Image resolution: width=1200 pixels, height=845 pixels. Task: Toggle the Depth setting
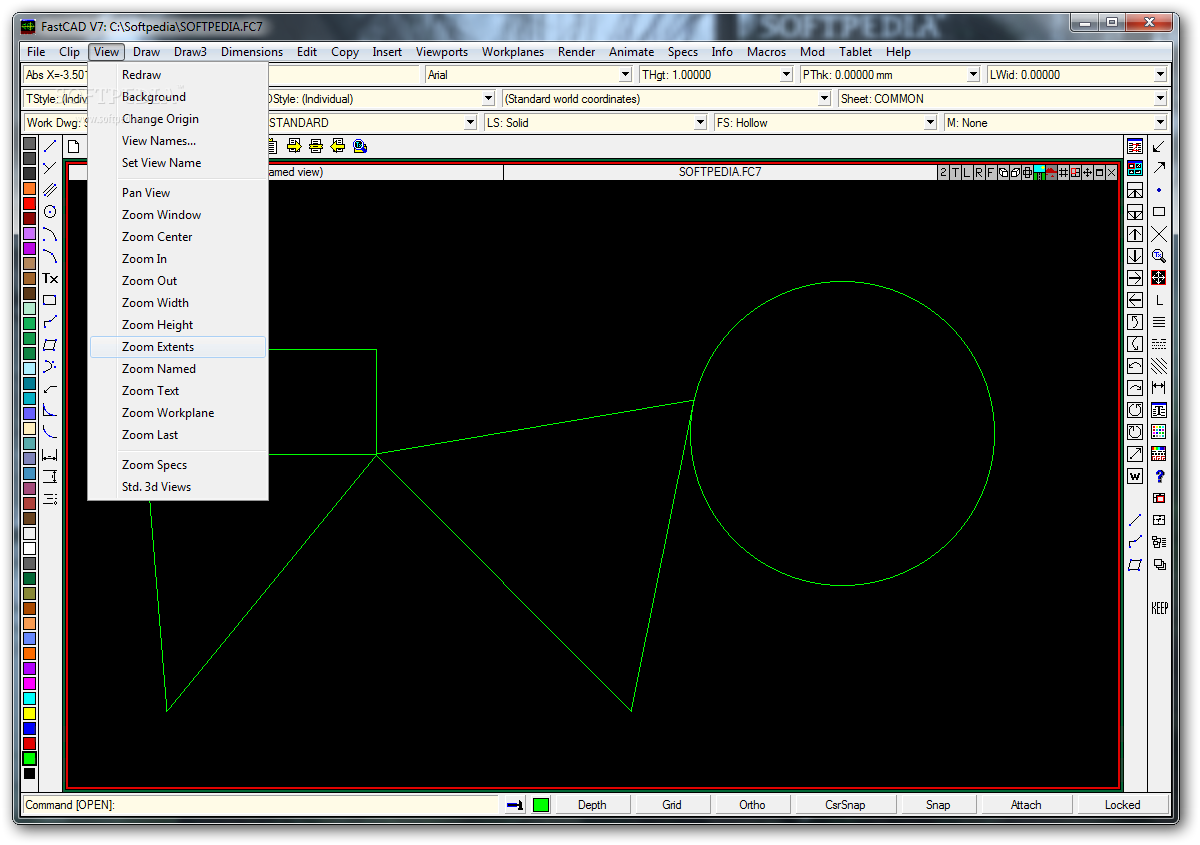click(592, 805)
